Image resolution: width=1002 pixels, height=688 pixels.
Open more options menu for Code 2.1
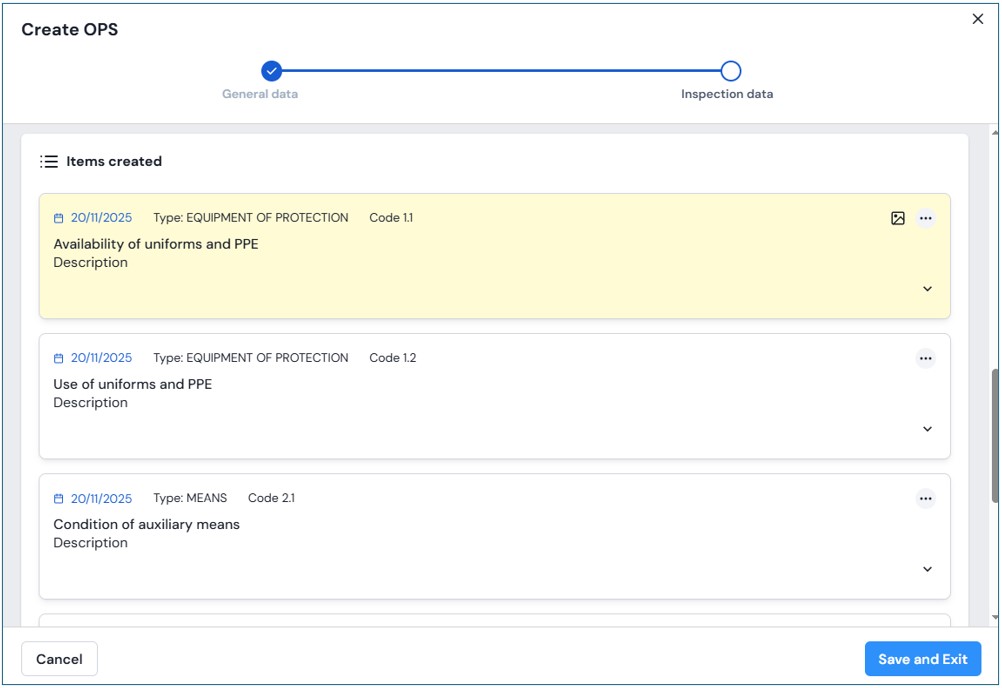925,498
